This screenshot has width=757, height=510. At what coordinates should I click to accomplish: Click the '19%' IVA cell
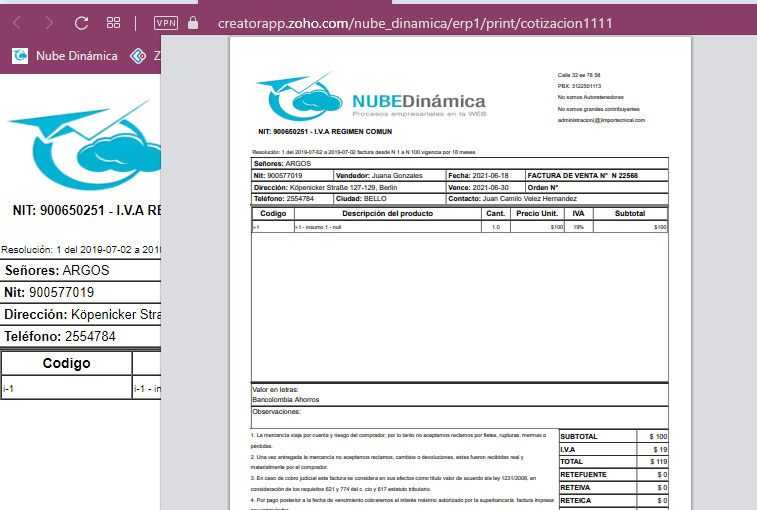coord(578,227)
